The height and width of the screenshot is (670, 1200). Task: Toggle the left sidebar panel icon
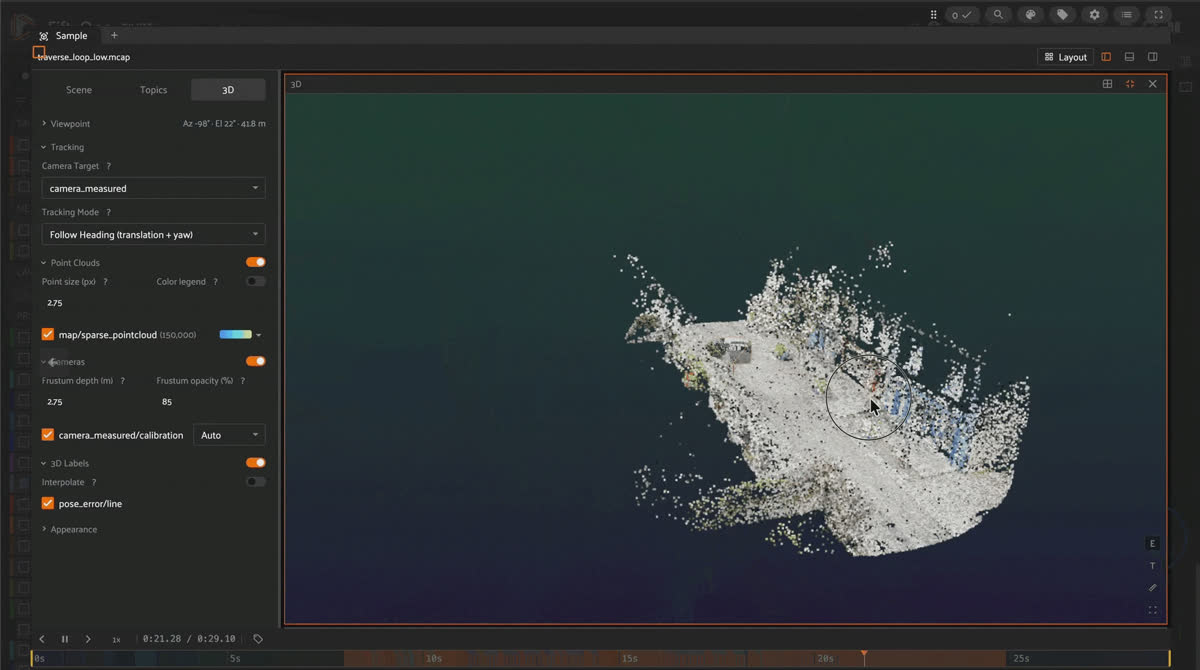[1106, 57]
